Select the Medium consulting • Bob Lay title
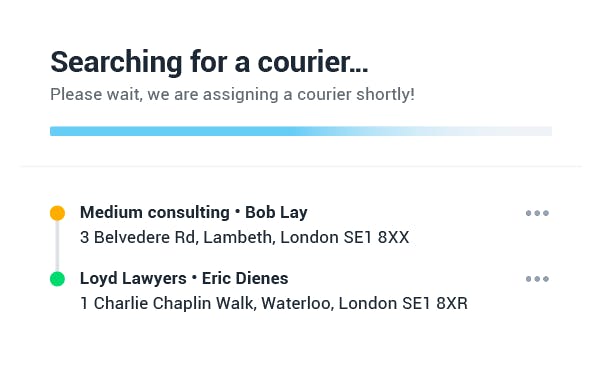600x367 pixels. click(194, 212)
